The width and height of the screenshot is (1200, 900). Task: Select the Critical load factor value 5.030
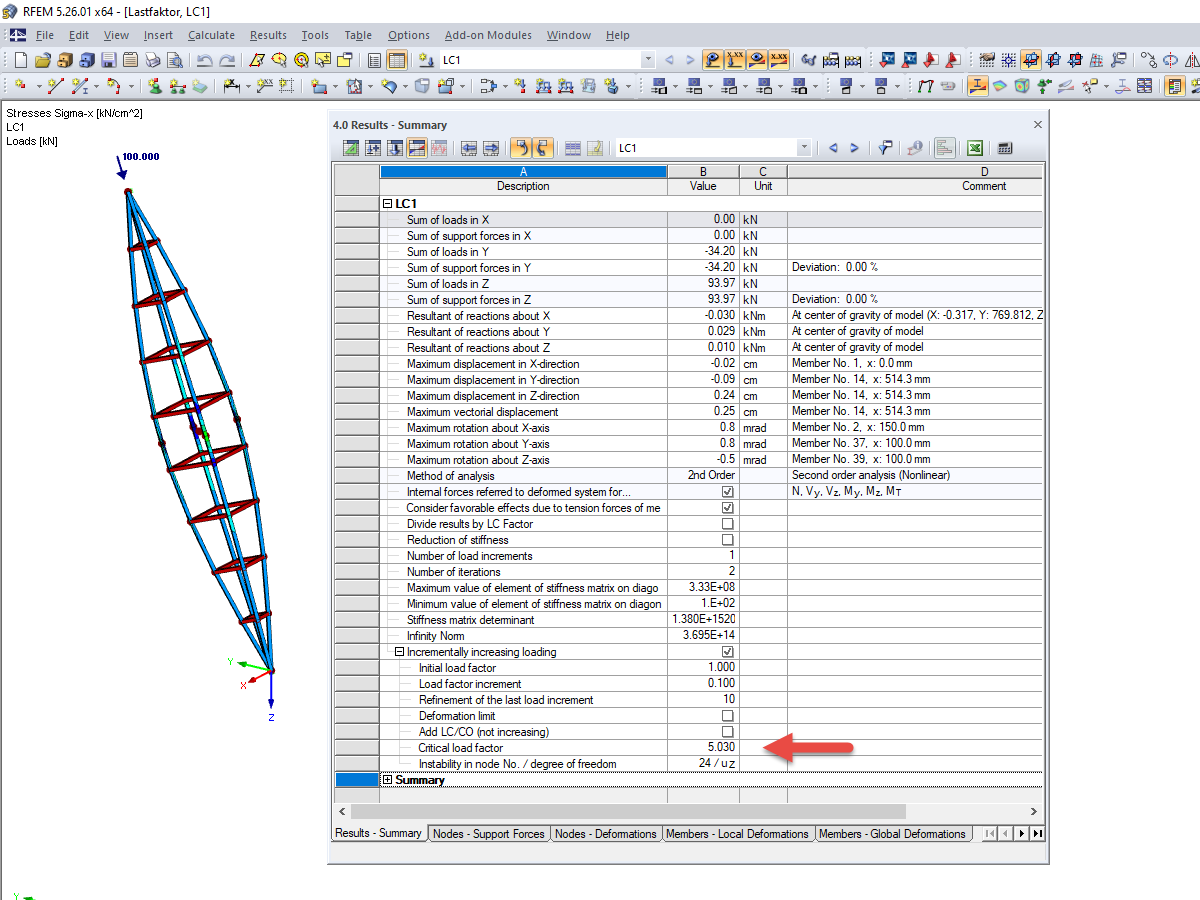coord(703,748)
